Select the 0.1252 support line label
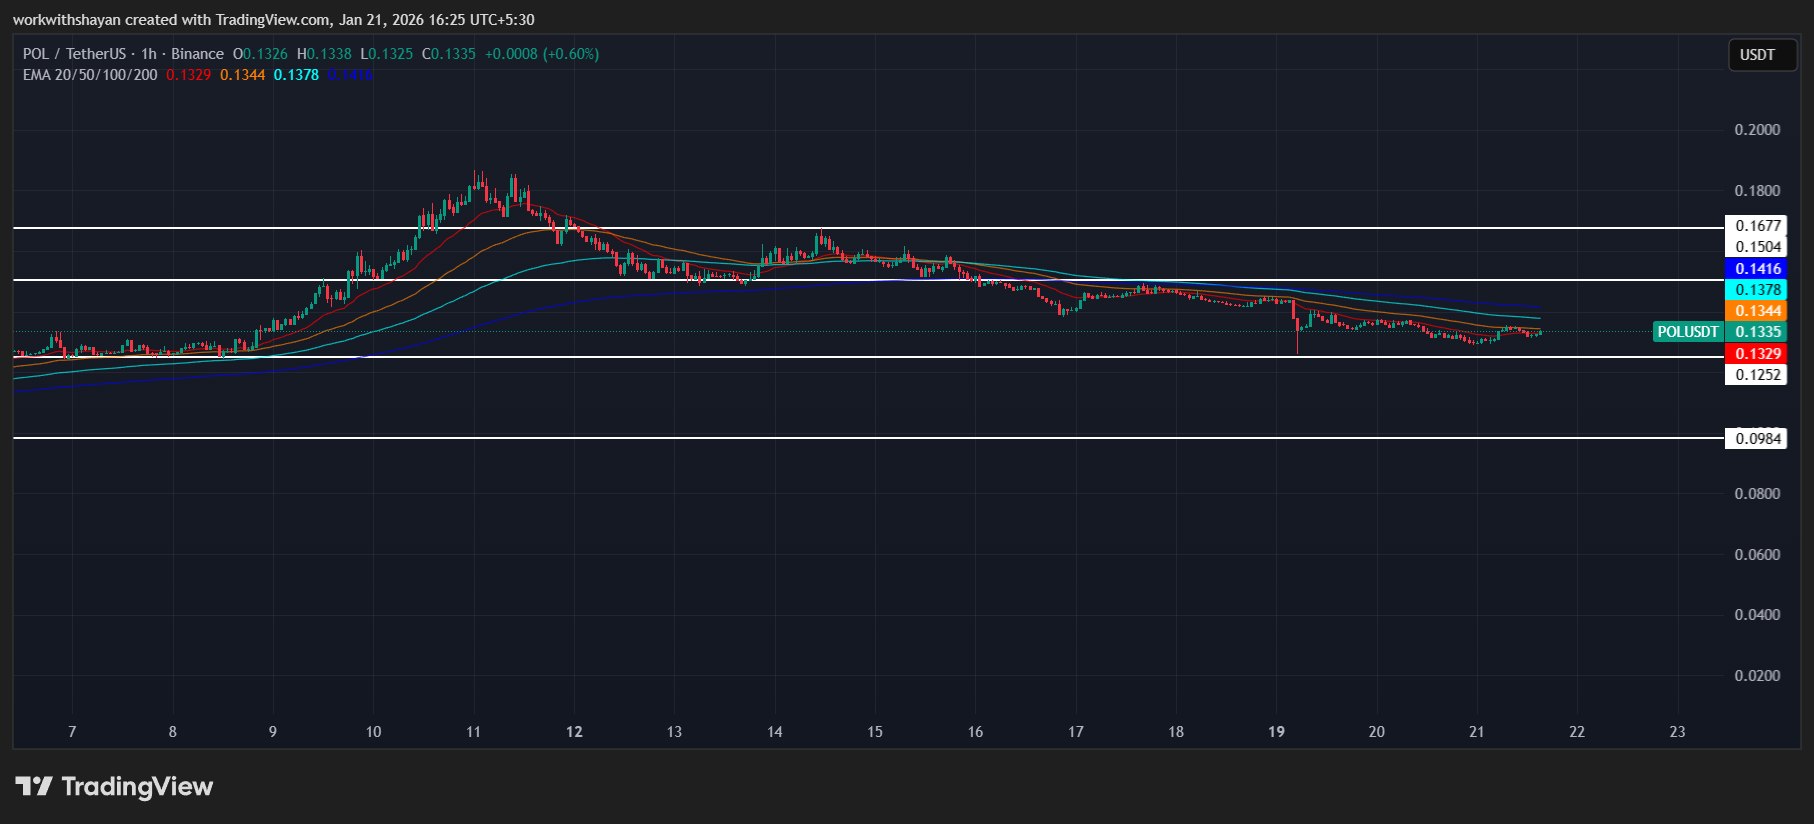This screenshot has height=824, width=1814. (x=1757, y=375)
